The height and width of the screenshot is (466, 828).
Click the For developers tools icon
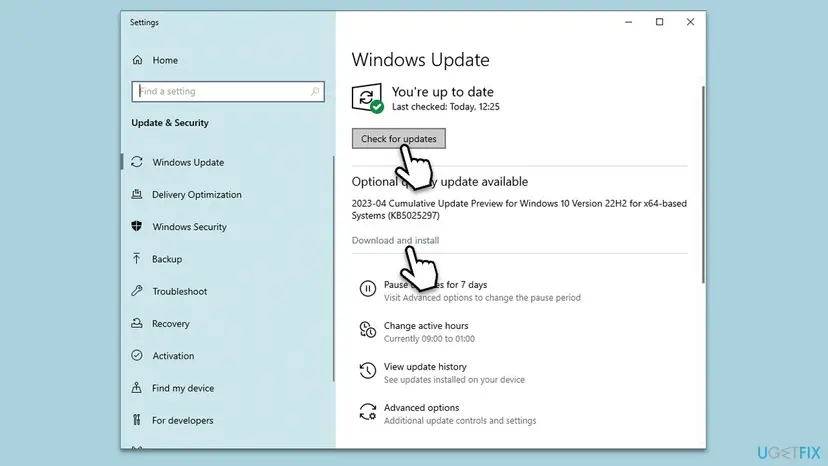(x=137, y=420)
